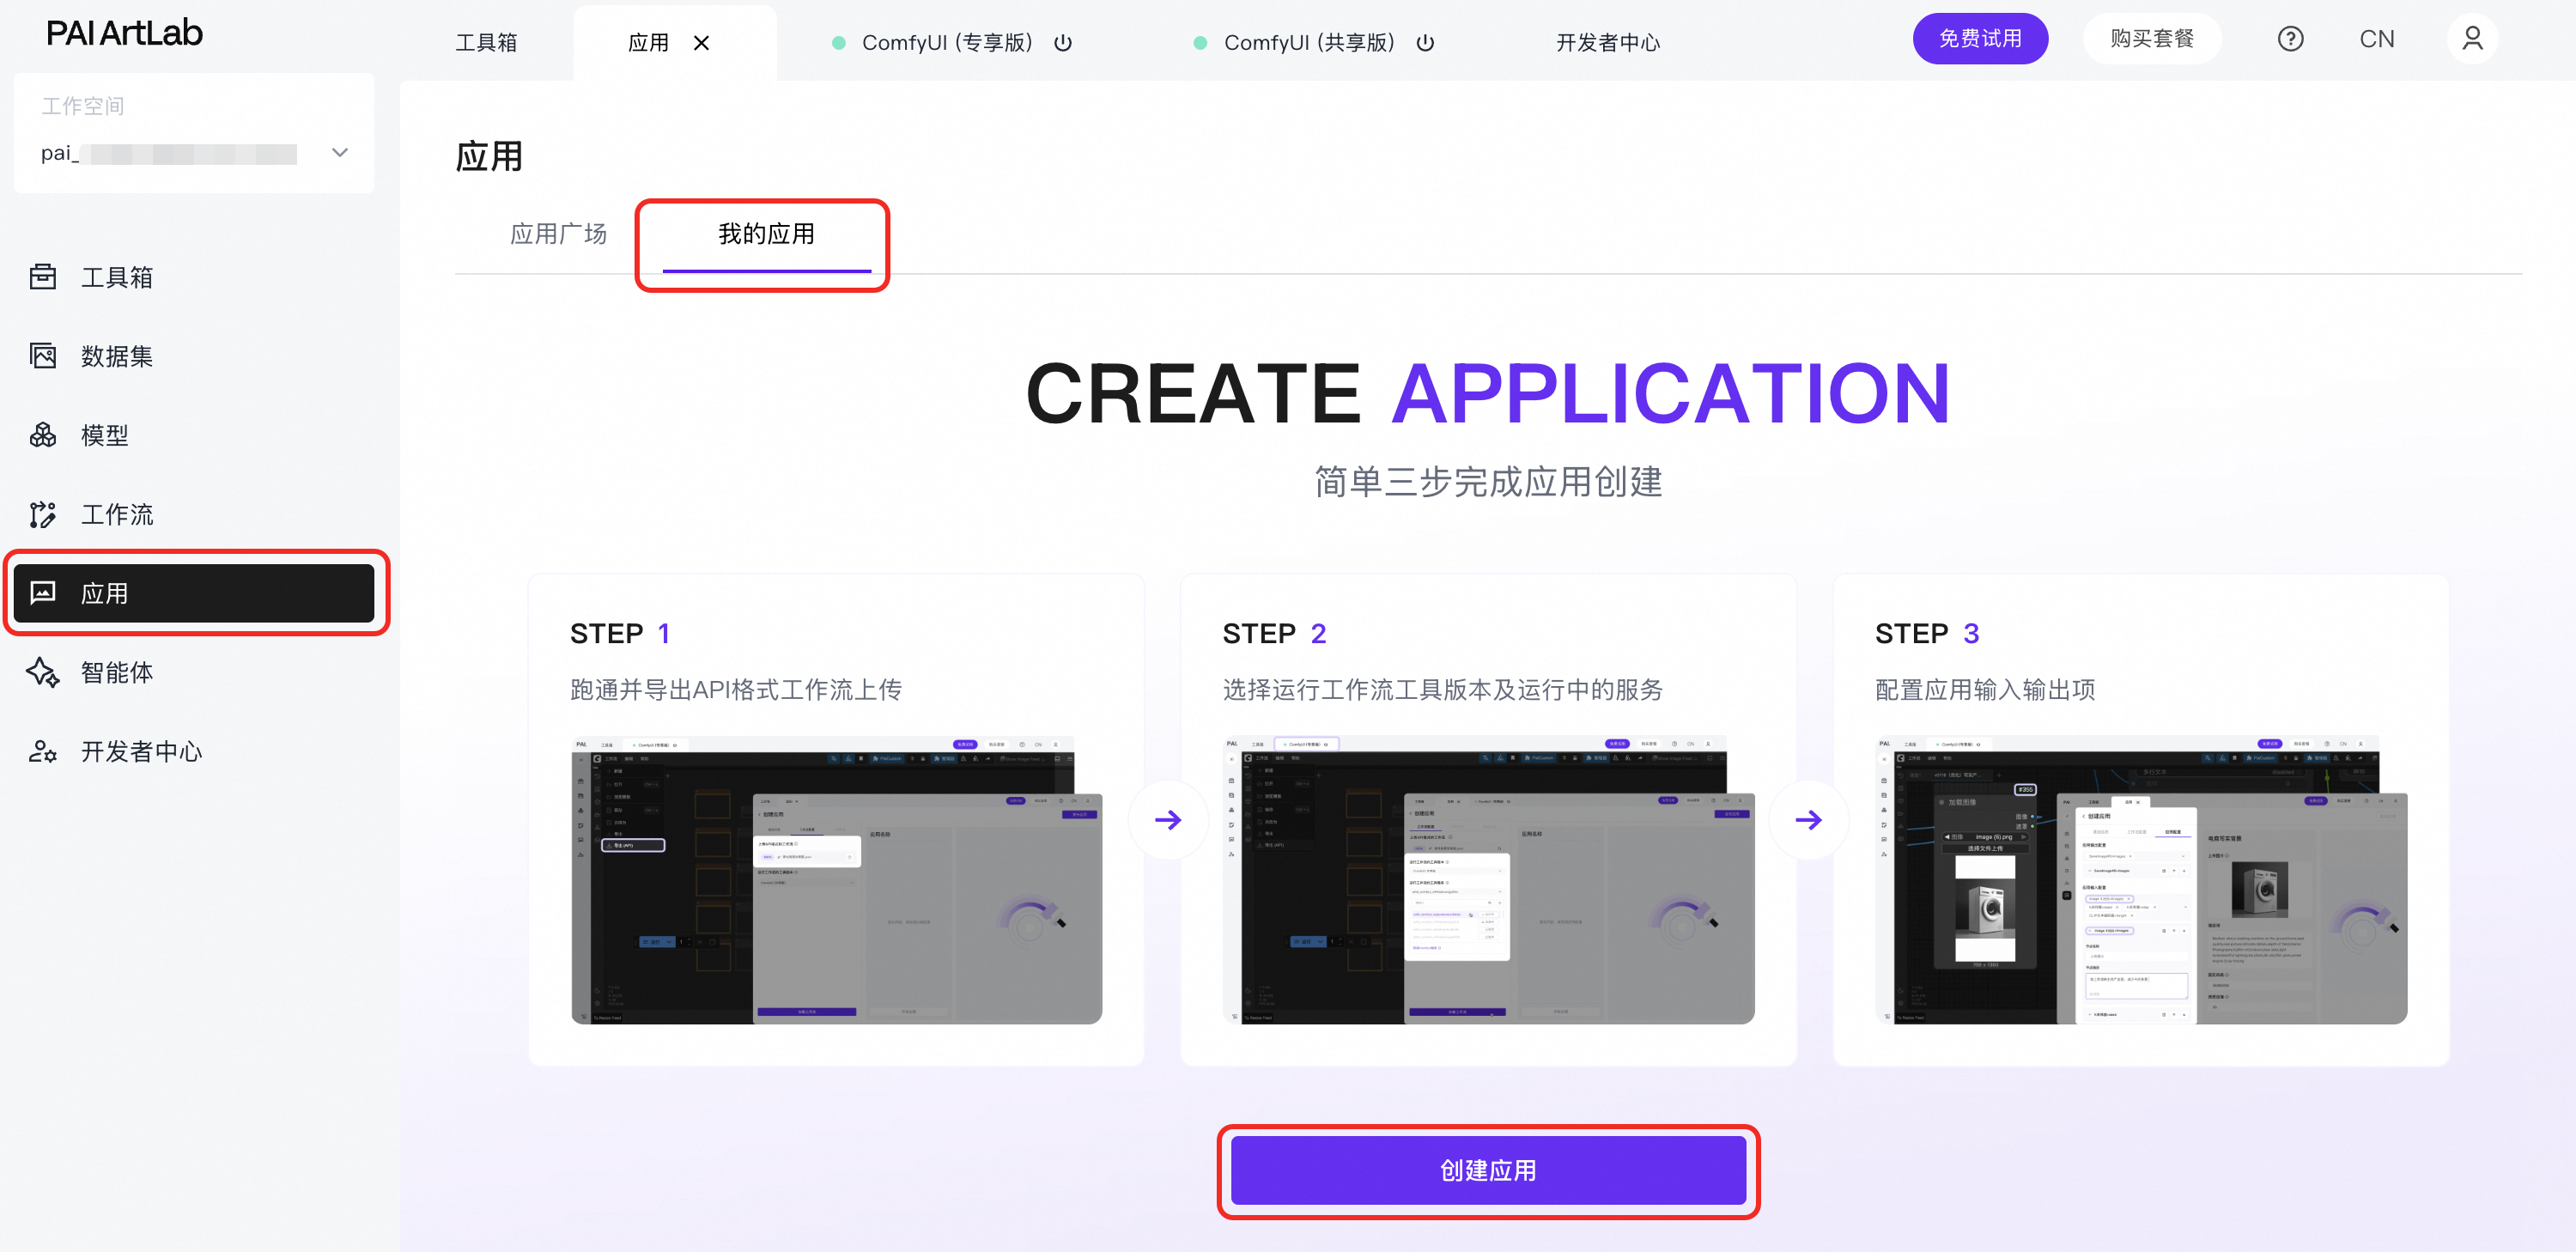The image size is (2576, 1252).
Task: Click the 模型 model cubes icon
Action: (x=43, y=435)
